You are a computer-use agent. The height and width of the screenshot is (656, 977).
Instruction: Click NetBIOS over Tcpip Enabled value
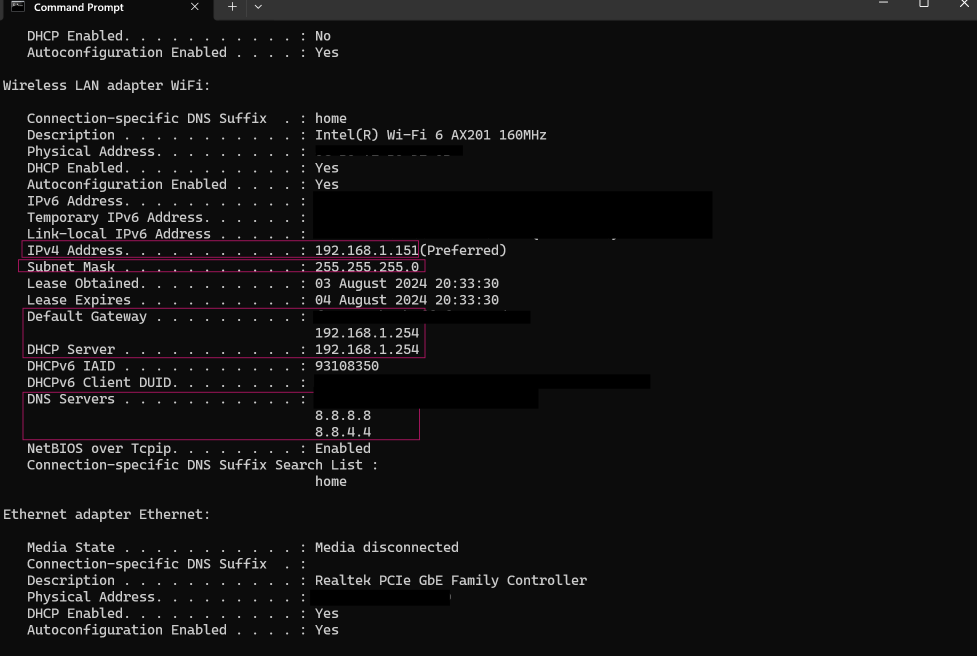point(343,449)
